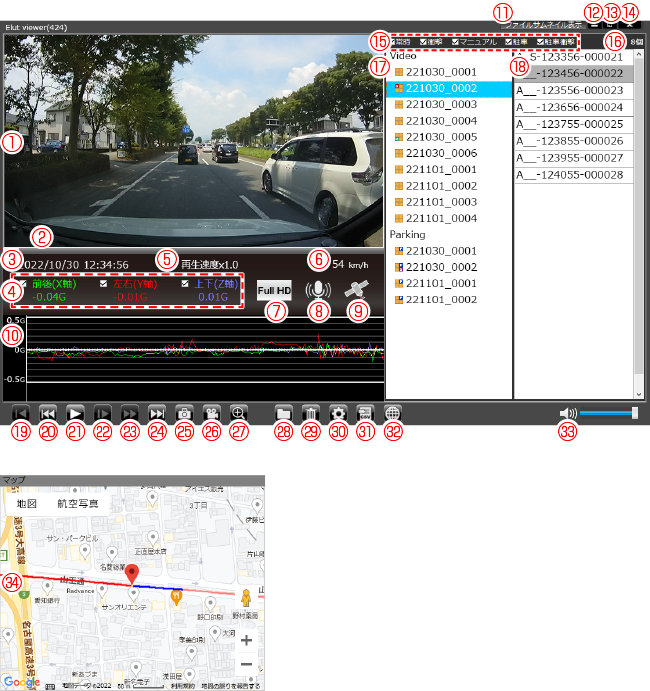650x691 pixels.
Task: Click the play button
Action: (74, 413)
